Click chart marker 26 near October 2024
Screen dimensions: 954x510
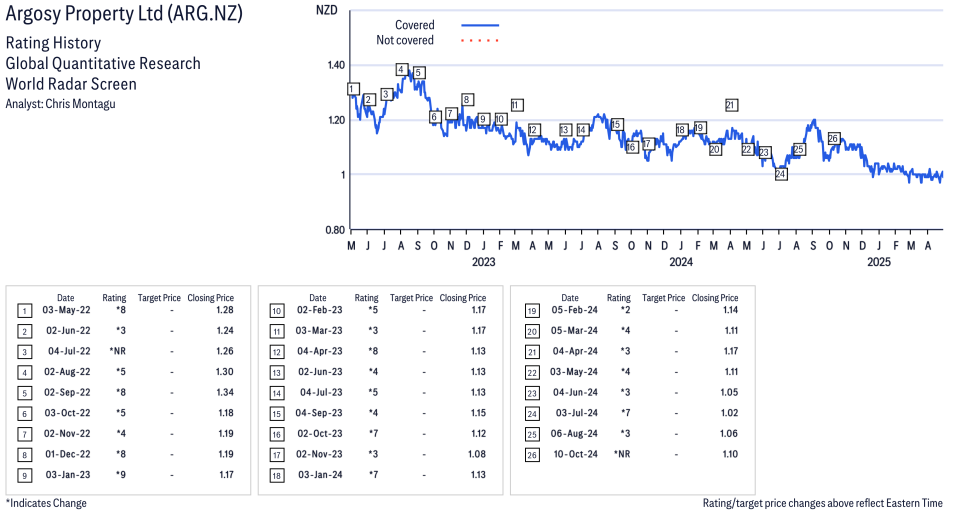click(834, 139)
